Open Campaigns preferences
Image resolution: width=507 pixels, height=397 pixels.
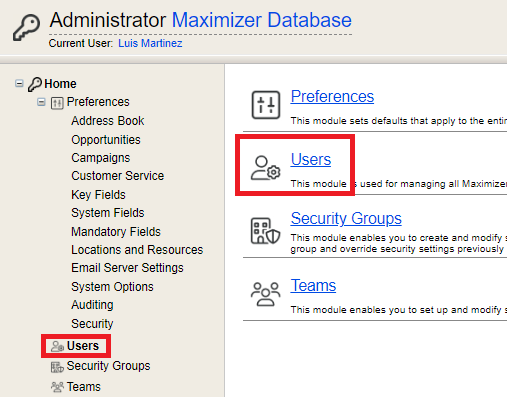(101, 158)
